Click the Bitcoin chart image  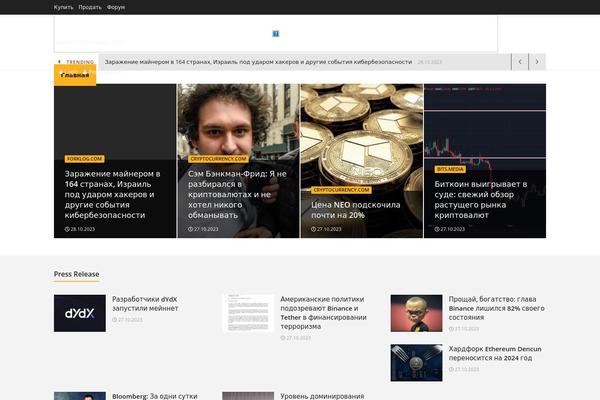[485, 124]
